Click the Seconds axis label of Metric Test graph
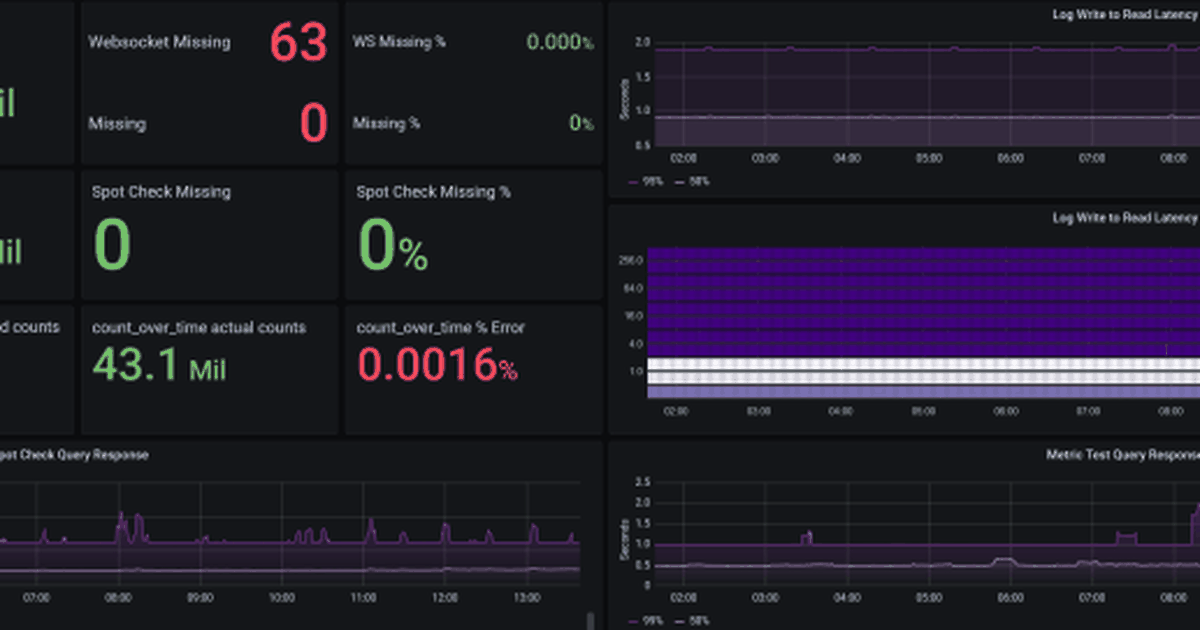This screenshot has width=1200, height=630. pyautogui.click(x=625, y=538)
